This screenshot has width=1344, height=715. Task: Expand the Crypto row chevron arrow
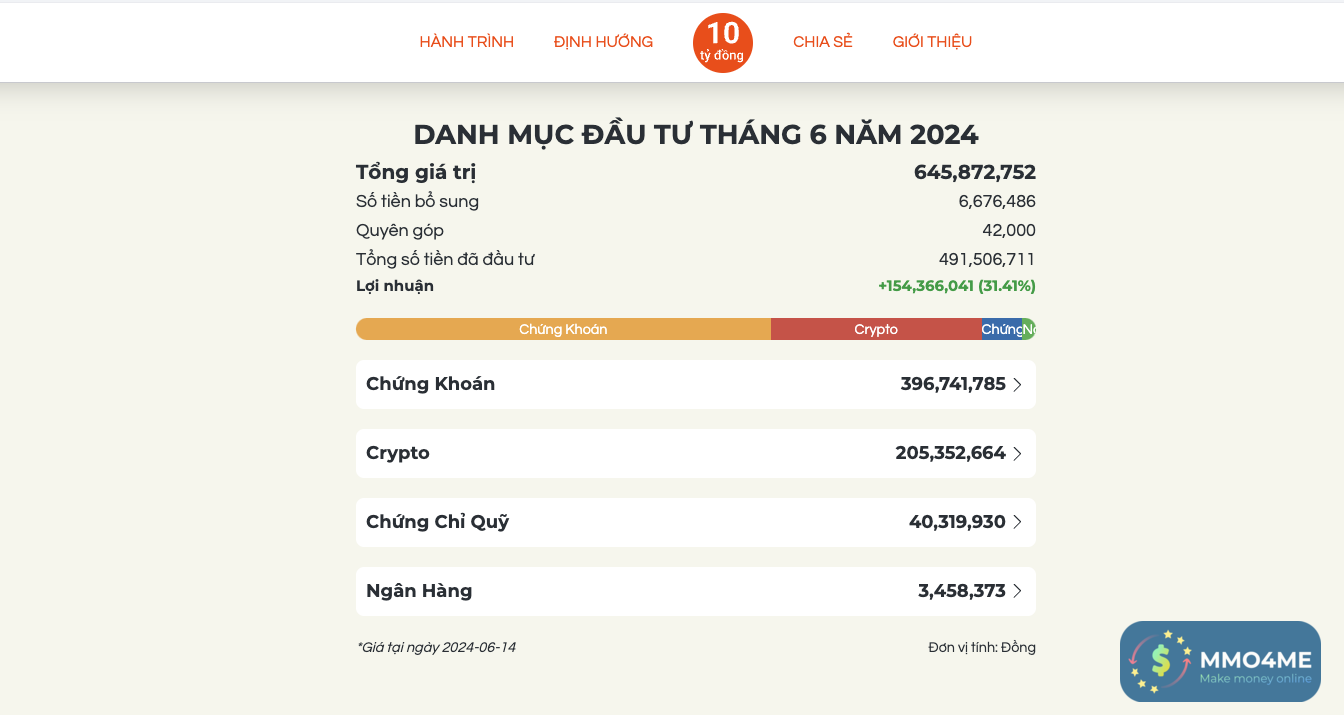1018,454
